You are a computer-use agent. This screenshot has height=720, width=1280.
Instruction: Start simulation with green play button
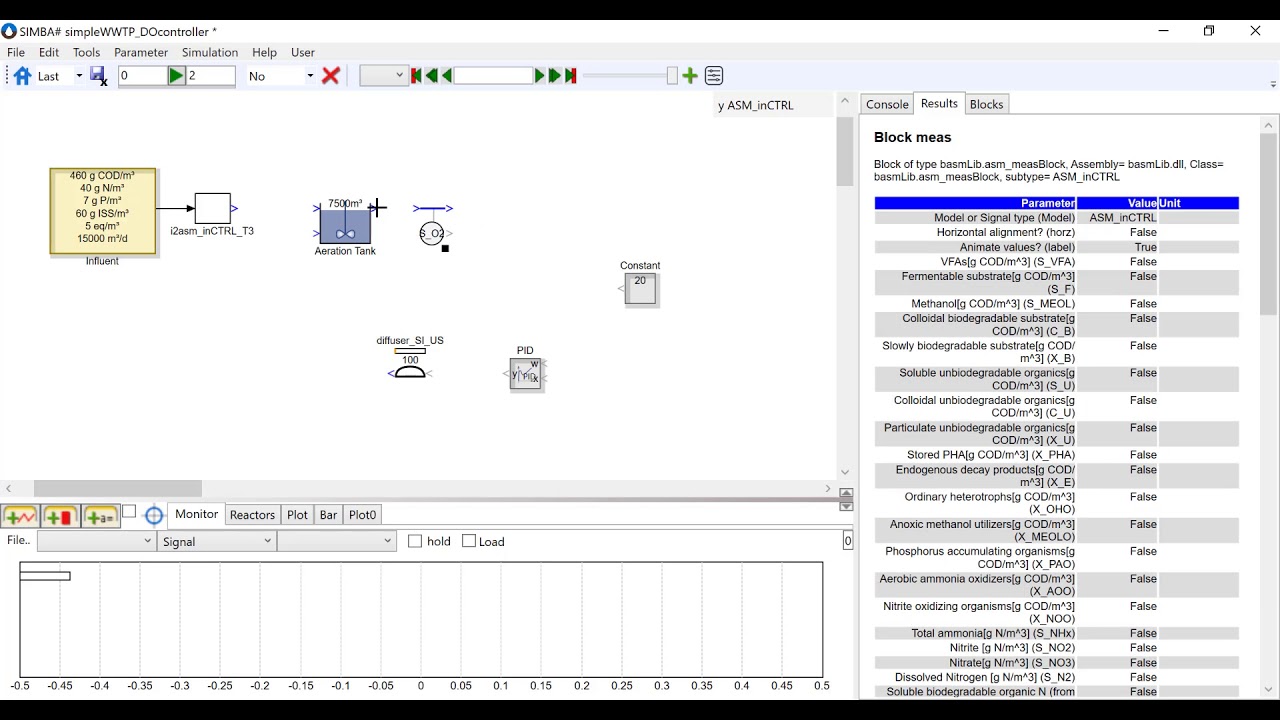176,76
